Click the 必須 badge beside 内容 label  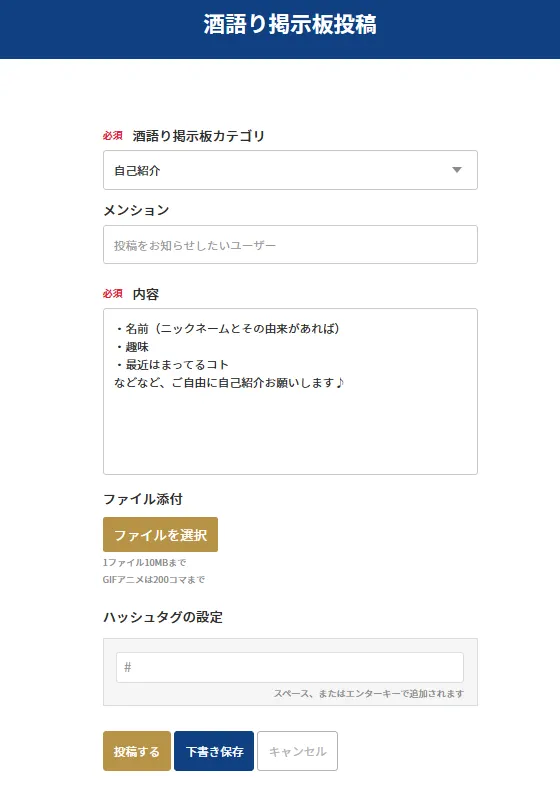pos(113,294)
